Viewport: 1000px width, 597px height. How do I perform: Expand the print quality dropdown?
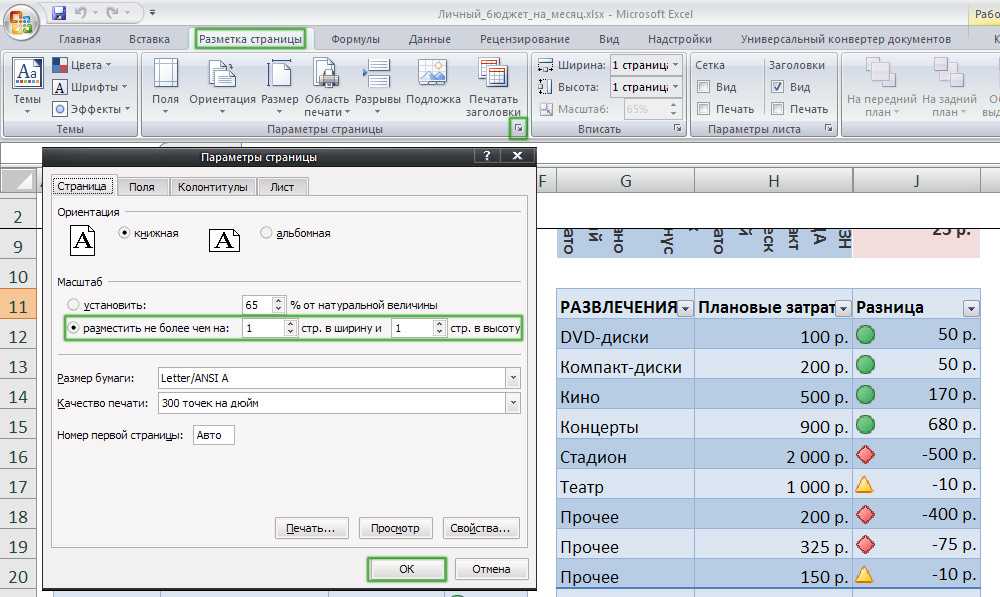(x=513, y=402)
